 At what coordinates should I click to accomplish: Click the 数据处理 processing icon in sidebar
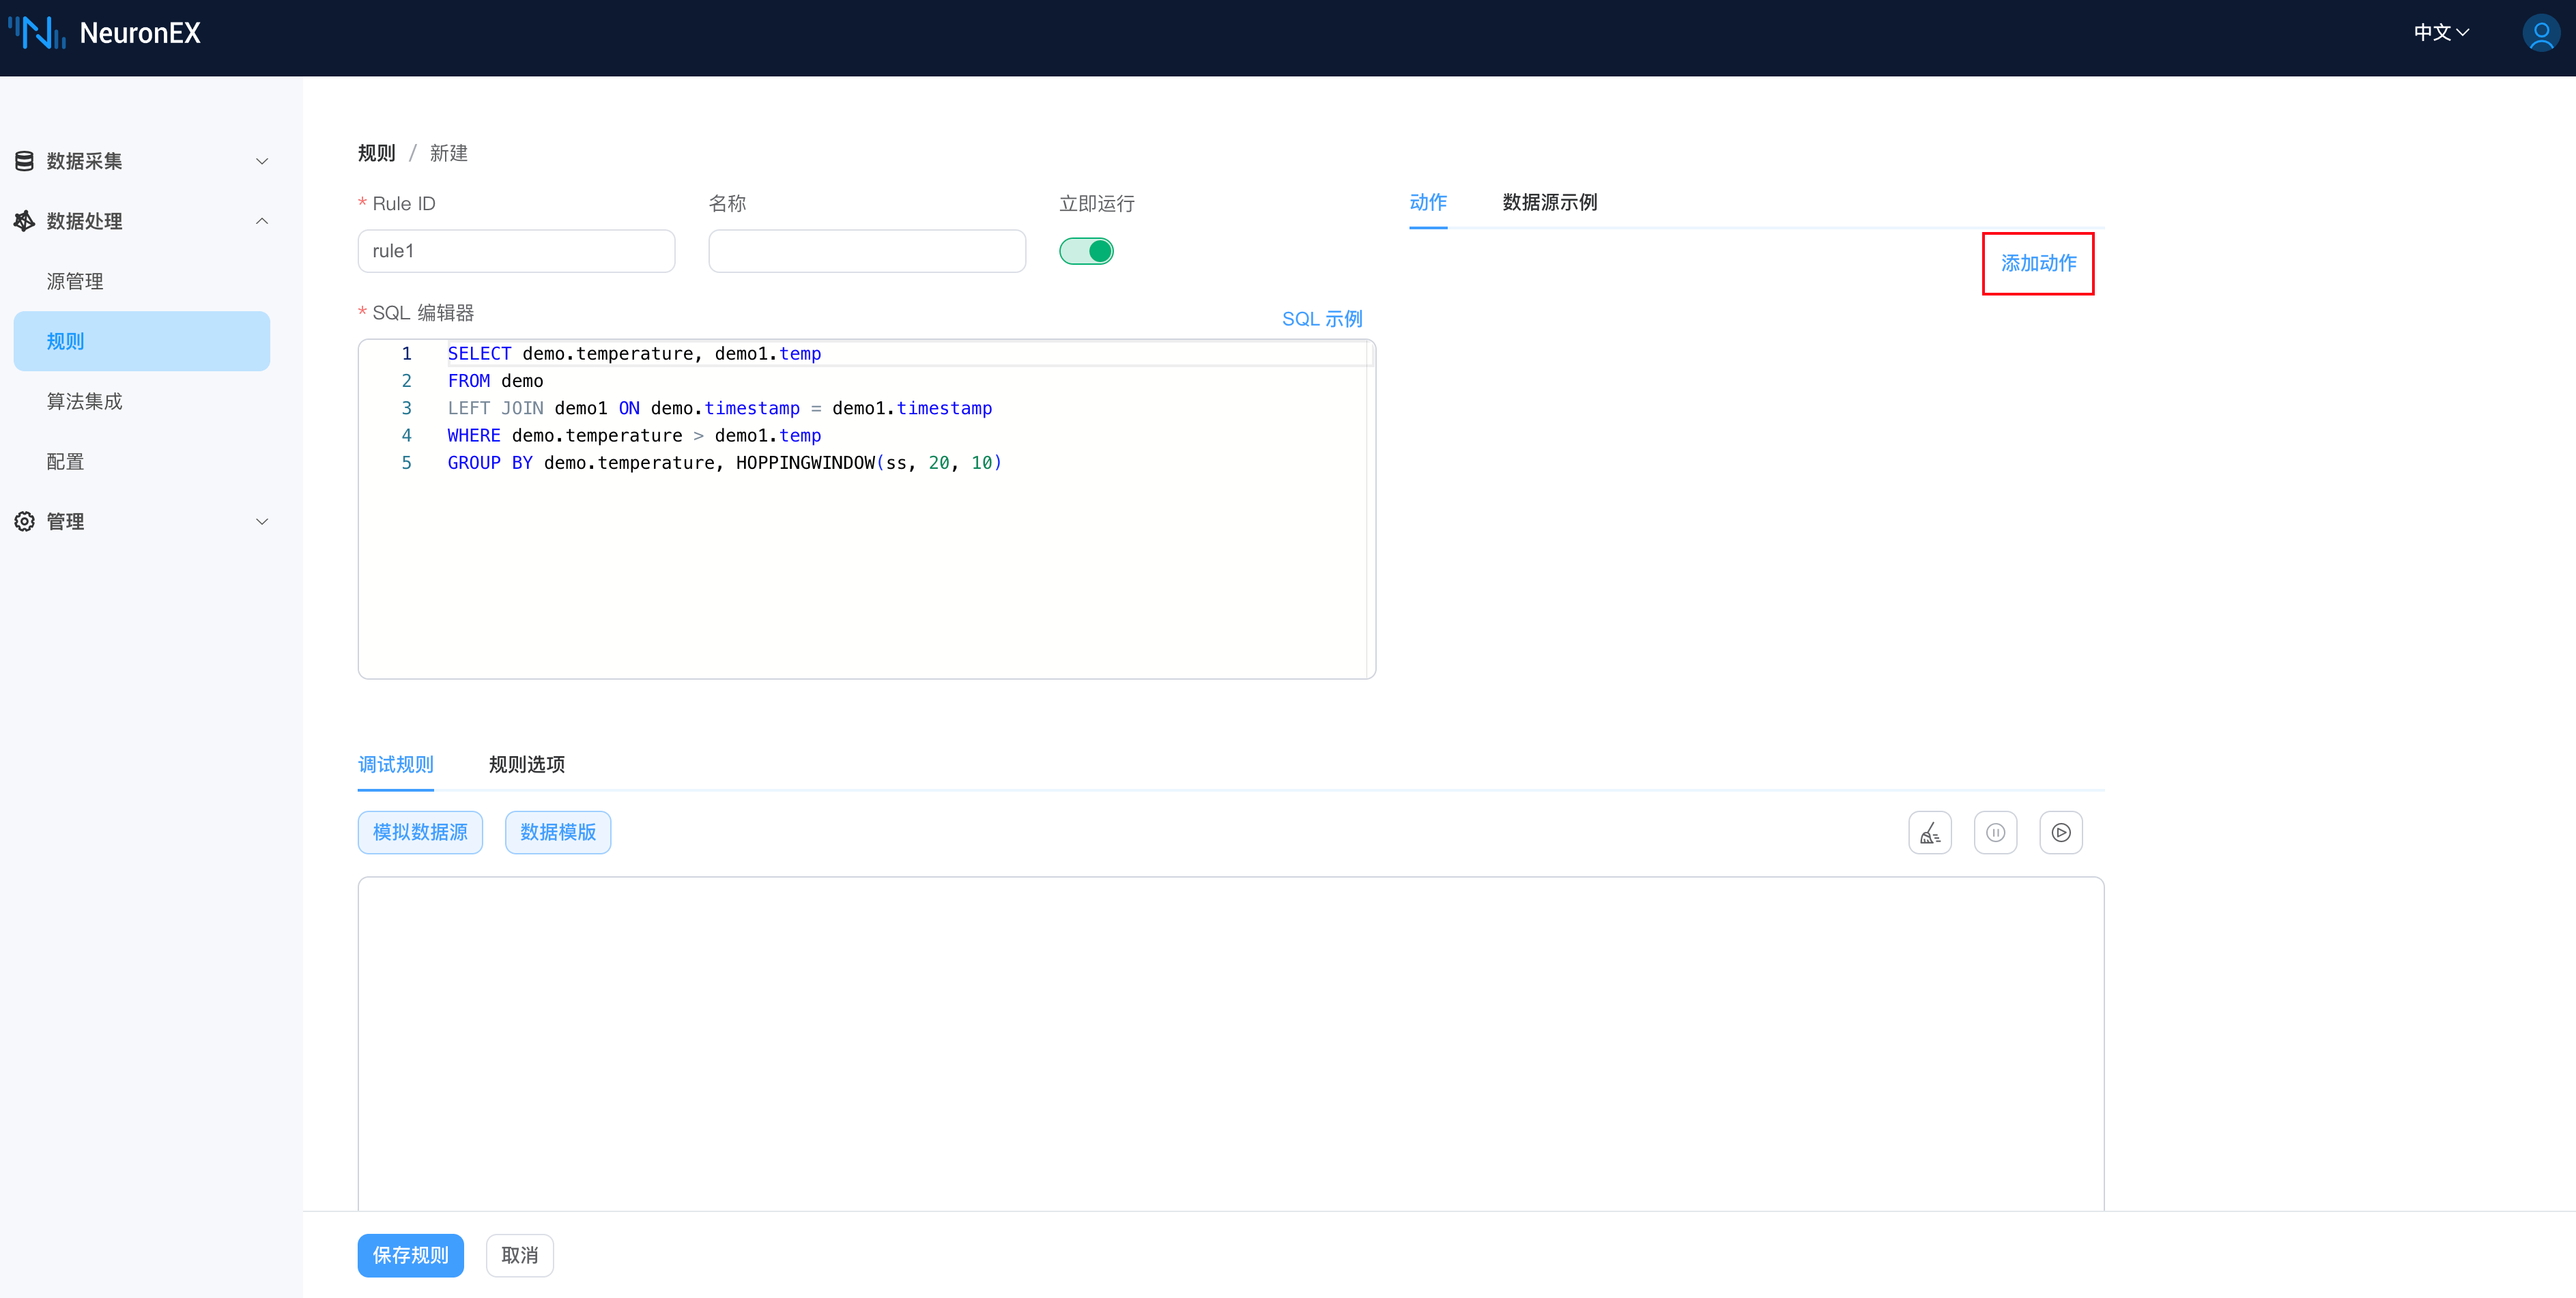(24, 221)
